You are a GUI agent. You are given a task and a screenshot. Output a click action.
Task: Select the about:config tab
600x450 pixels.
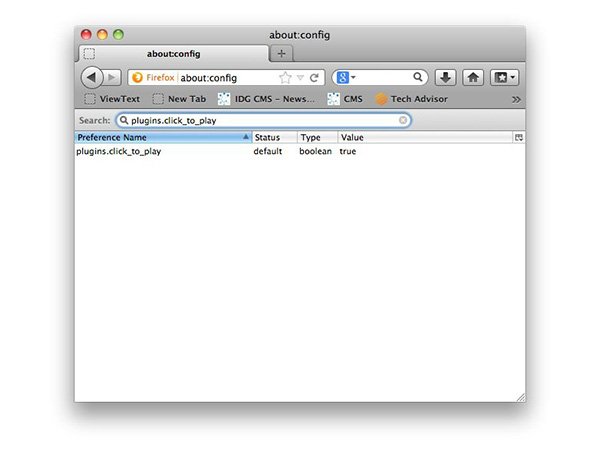coord(174,54)
